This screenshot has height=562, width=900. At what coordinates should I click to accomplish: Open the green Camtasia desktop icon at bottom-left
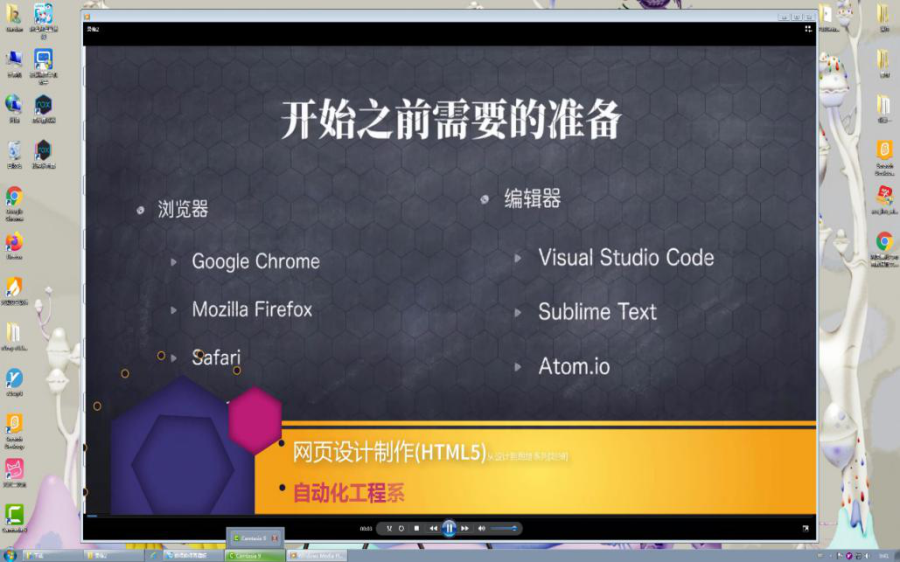(x=14, y=514)
